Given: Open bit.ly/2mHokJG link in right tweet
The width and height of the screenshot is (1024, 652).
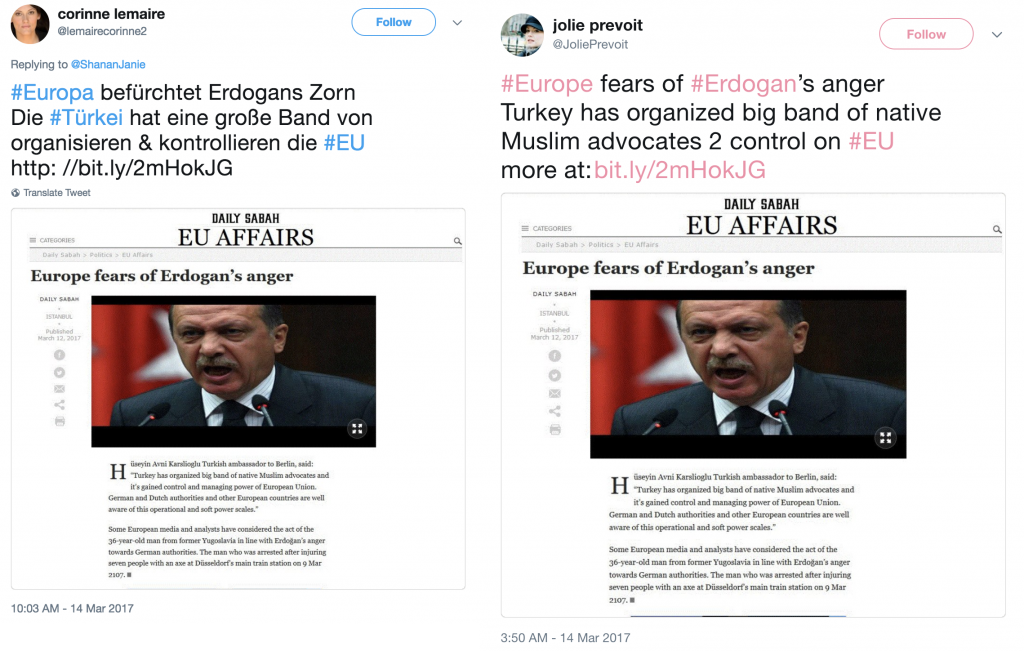Looking at the screenshot, I should (680, 170).
